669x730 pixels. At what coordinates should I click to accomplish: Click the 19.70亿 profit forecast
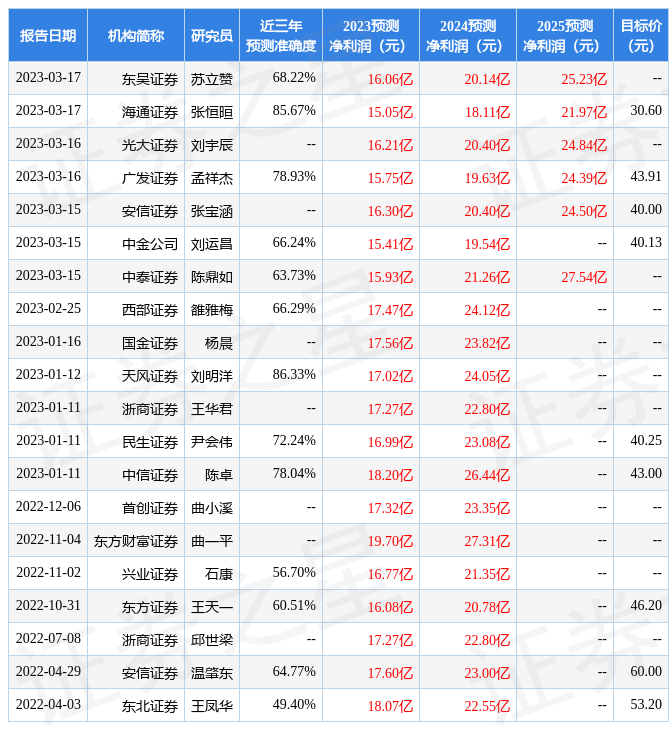(x=390, y=541)
